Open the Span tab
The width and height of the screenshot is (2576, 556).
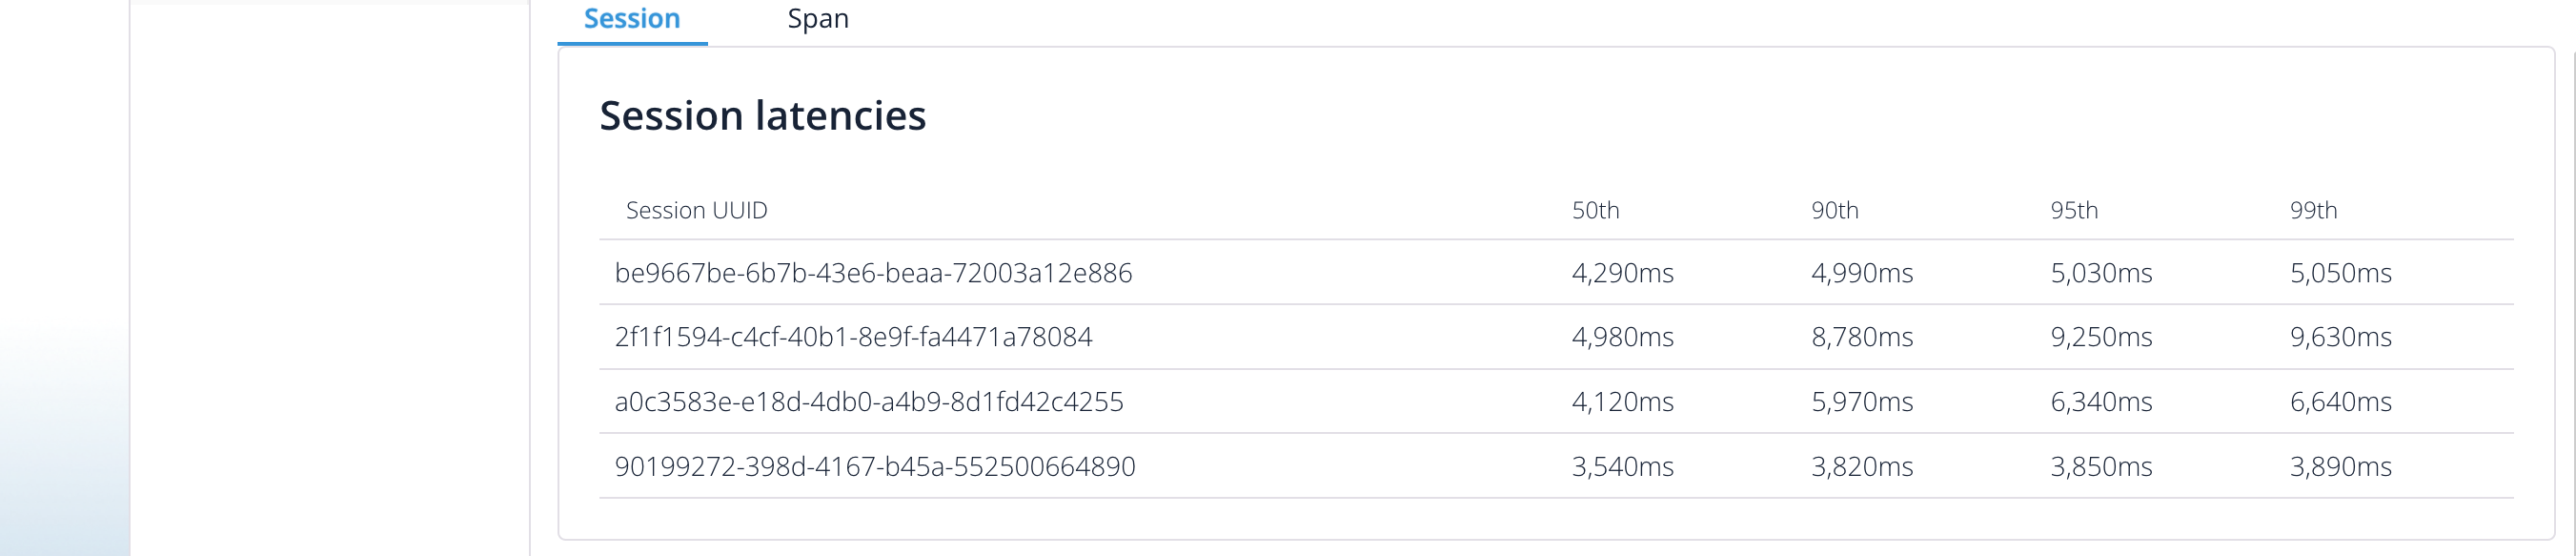(x=818, y=19)
